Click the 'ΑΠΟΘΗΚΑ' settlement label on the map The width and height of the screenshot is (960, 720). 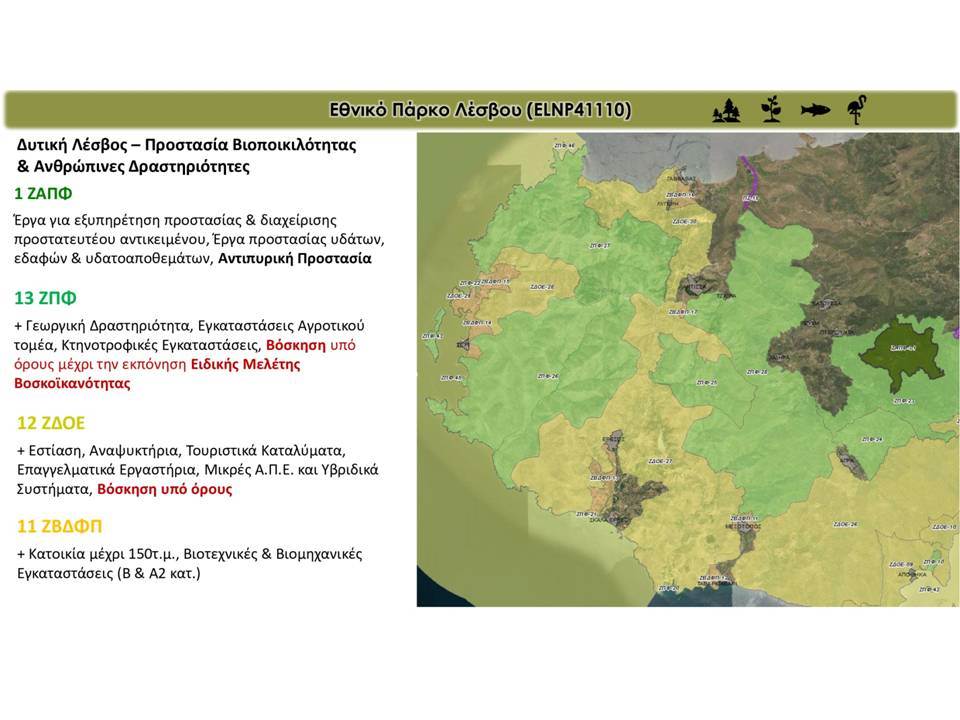912,575
